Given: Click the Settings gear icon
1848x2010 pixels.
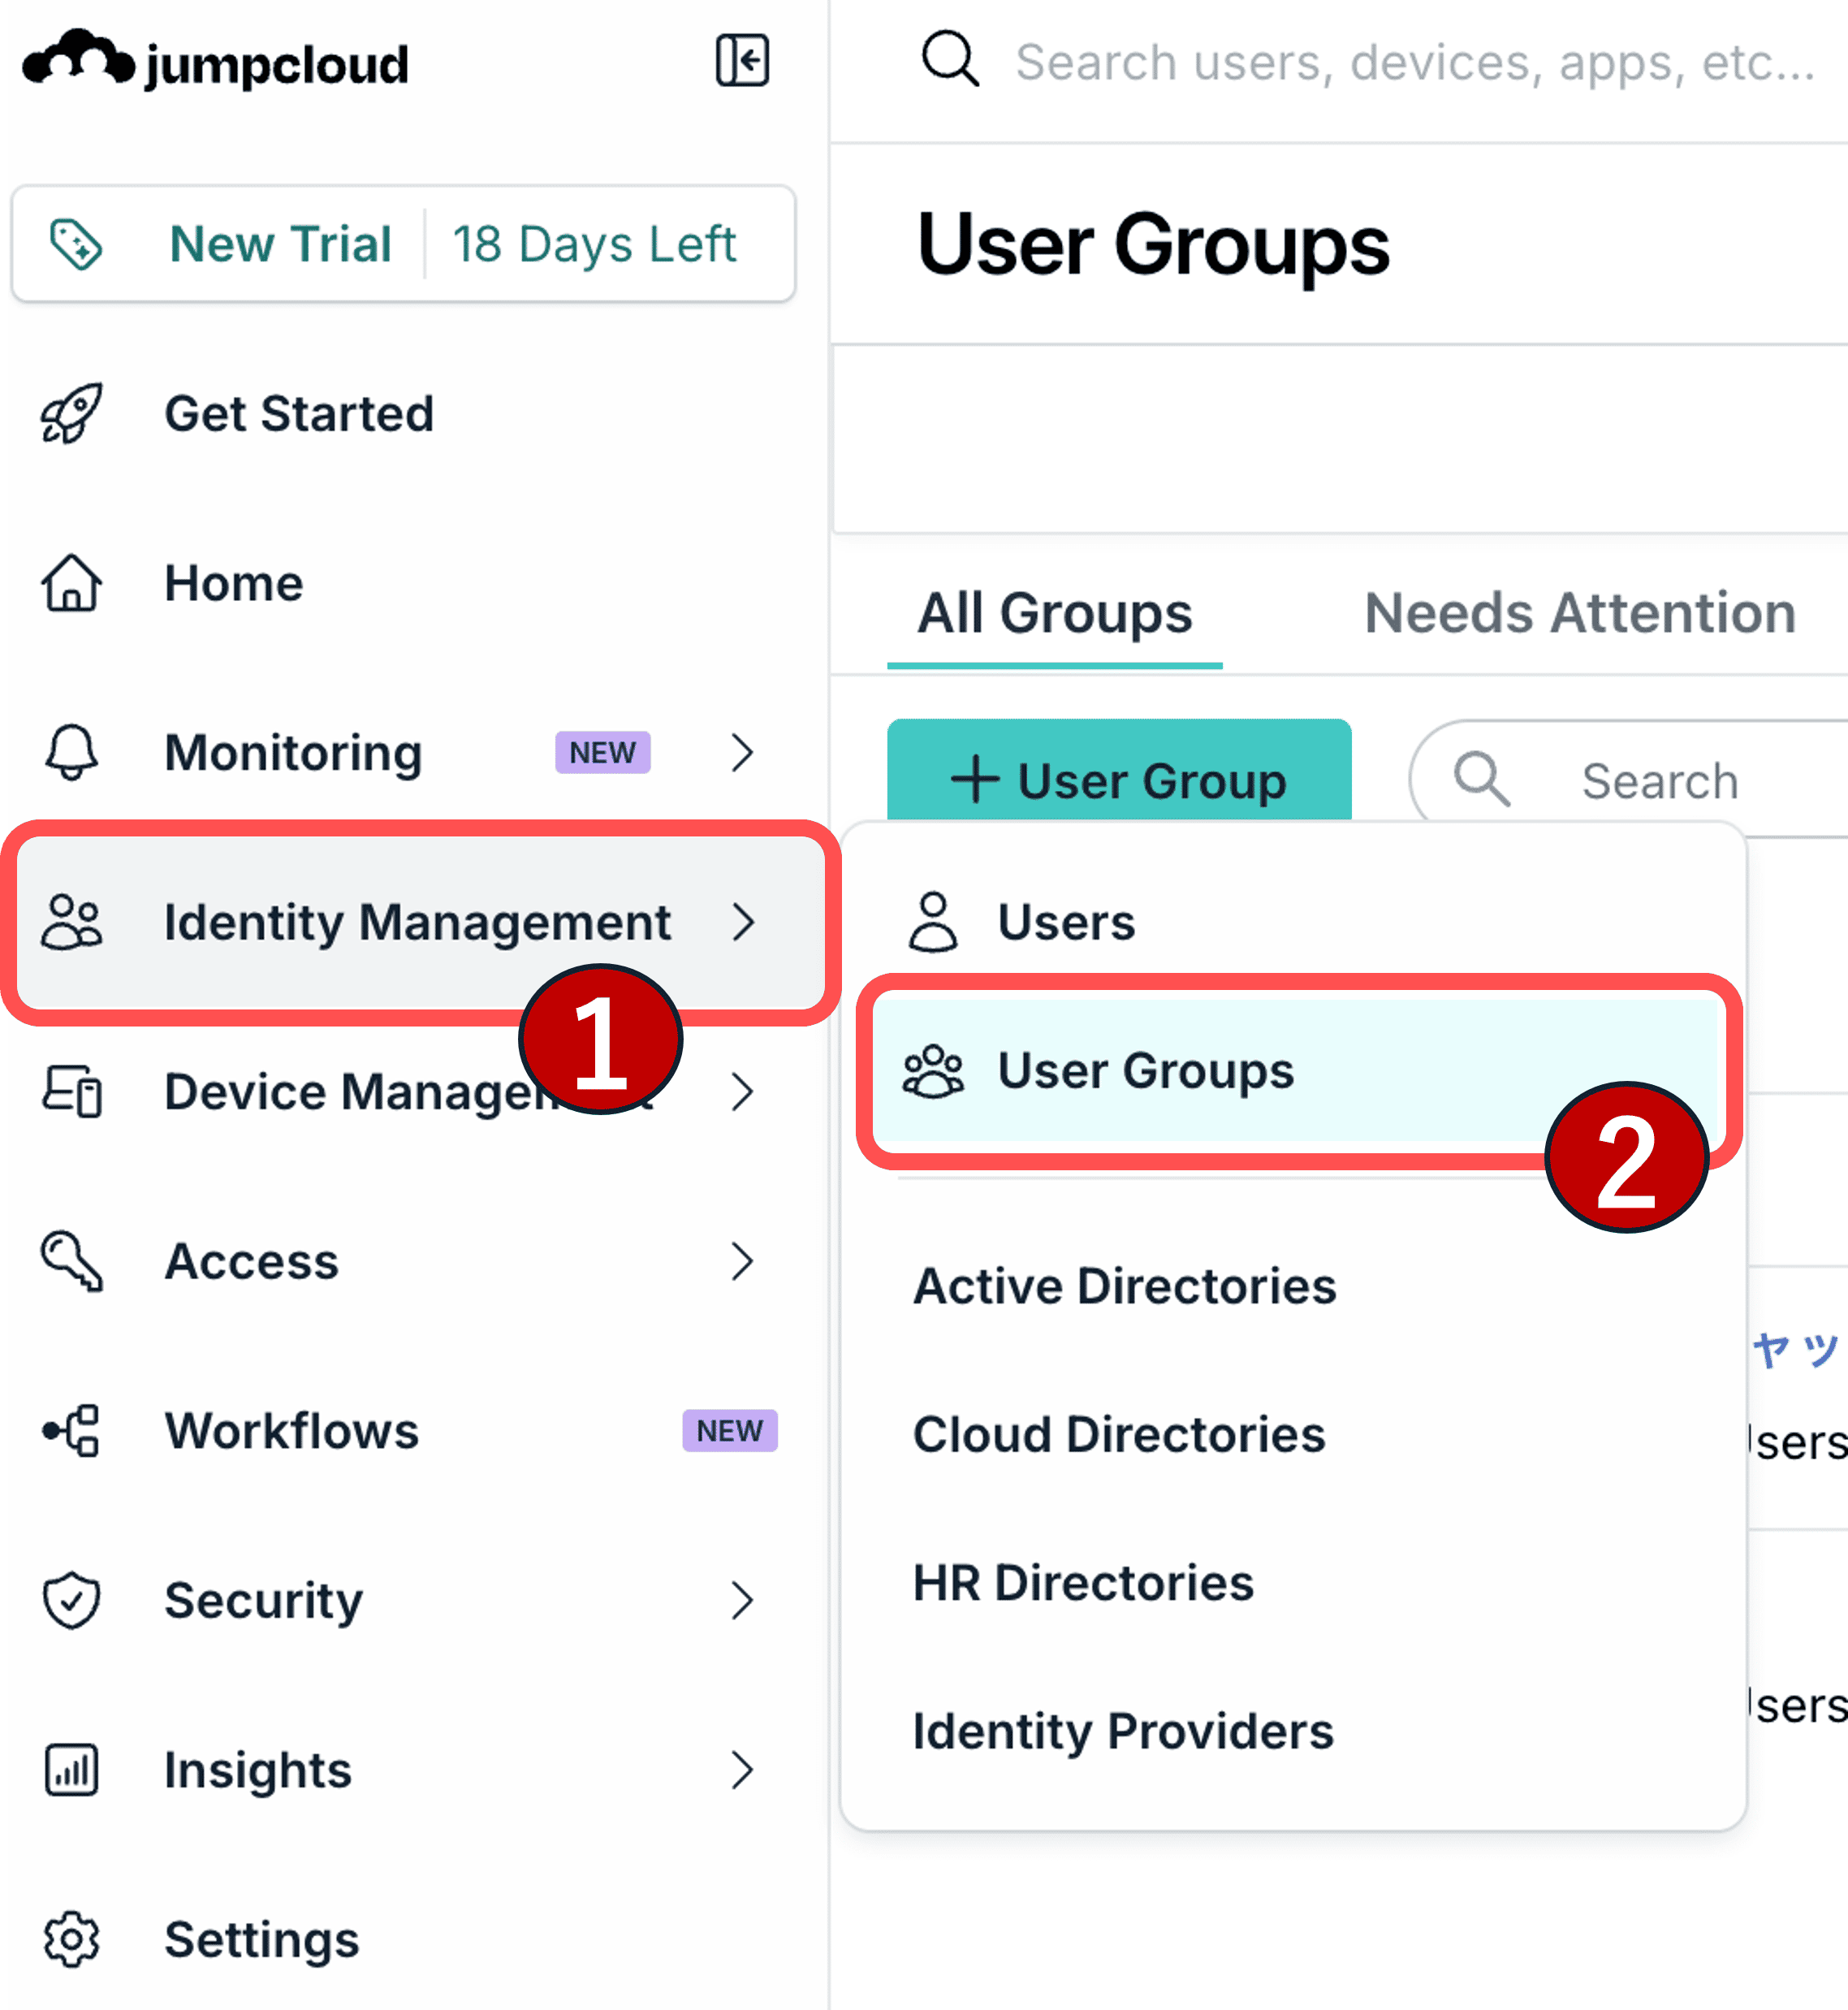Looking at the screenshot, I should [x=71, y=1940].
